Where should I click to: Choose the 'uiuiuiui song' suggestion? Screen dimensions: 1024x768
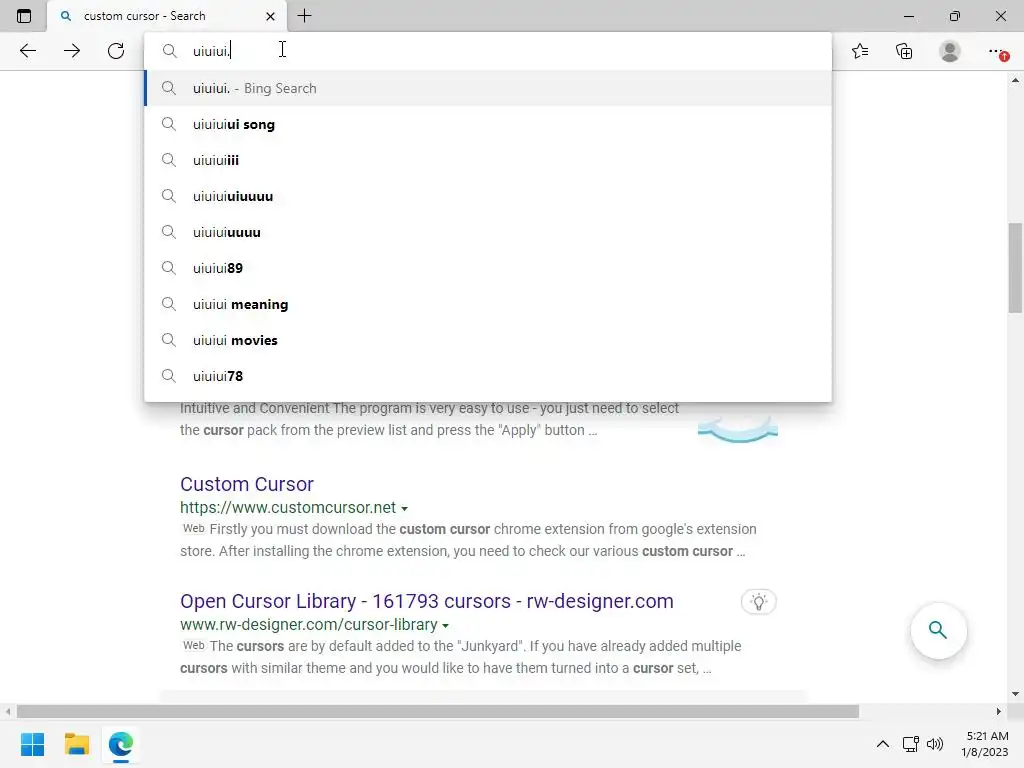(488, 124)
